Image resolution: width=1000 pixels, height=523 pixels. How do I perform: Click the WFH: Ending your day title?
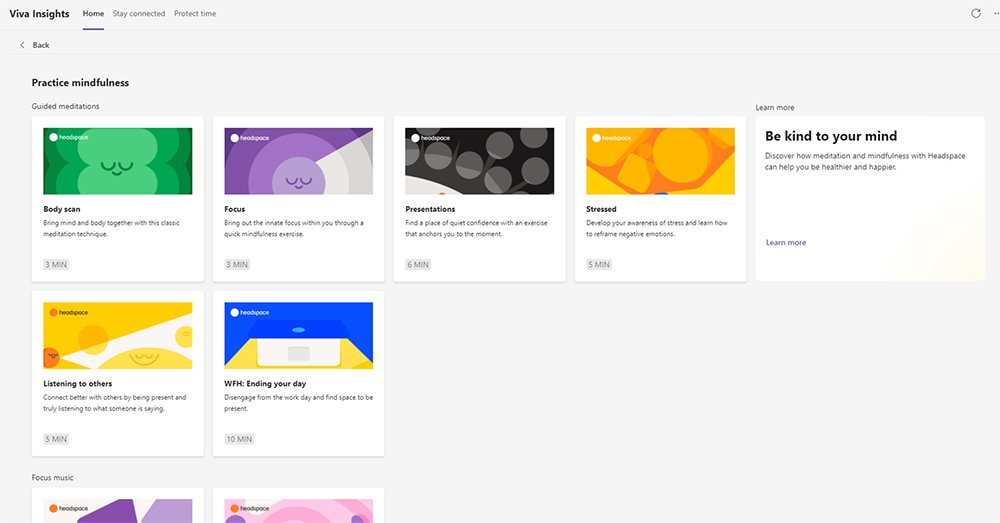(265, 384)
